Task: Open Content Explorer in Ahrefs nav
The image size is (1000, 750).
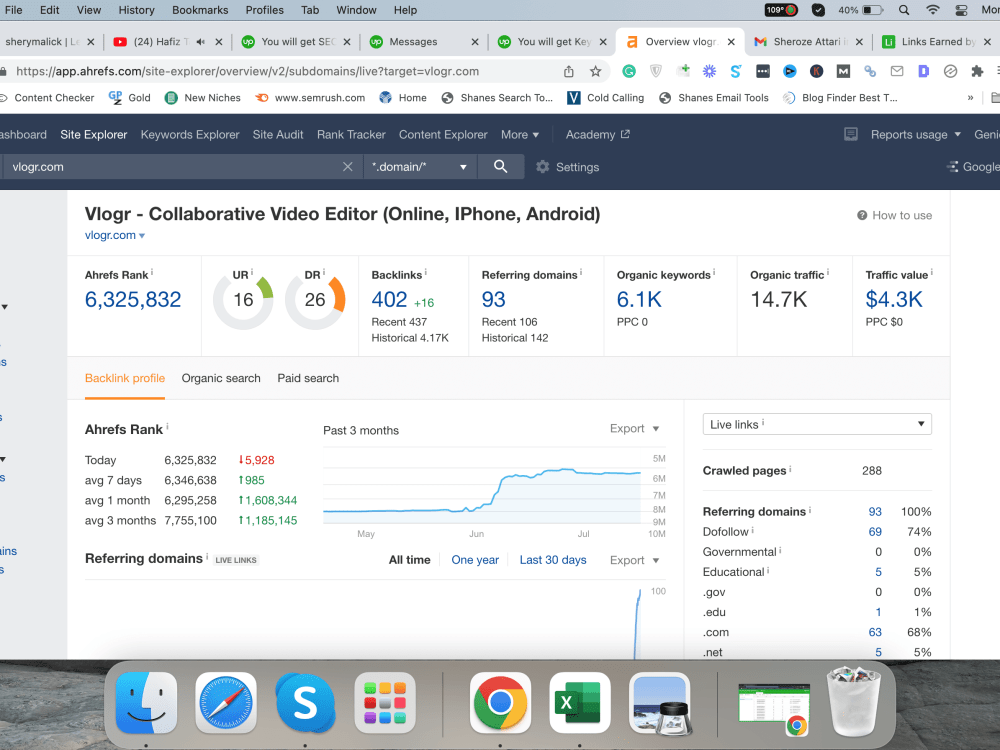Action: pyautogui.click(x=443, y=135)
